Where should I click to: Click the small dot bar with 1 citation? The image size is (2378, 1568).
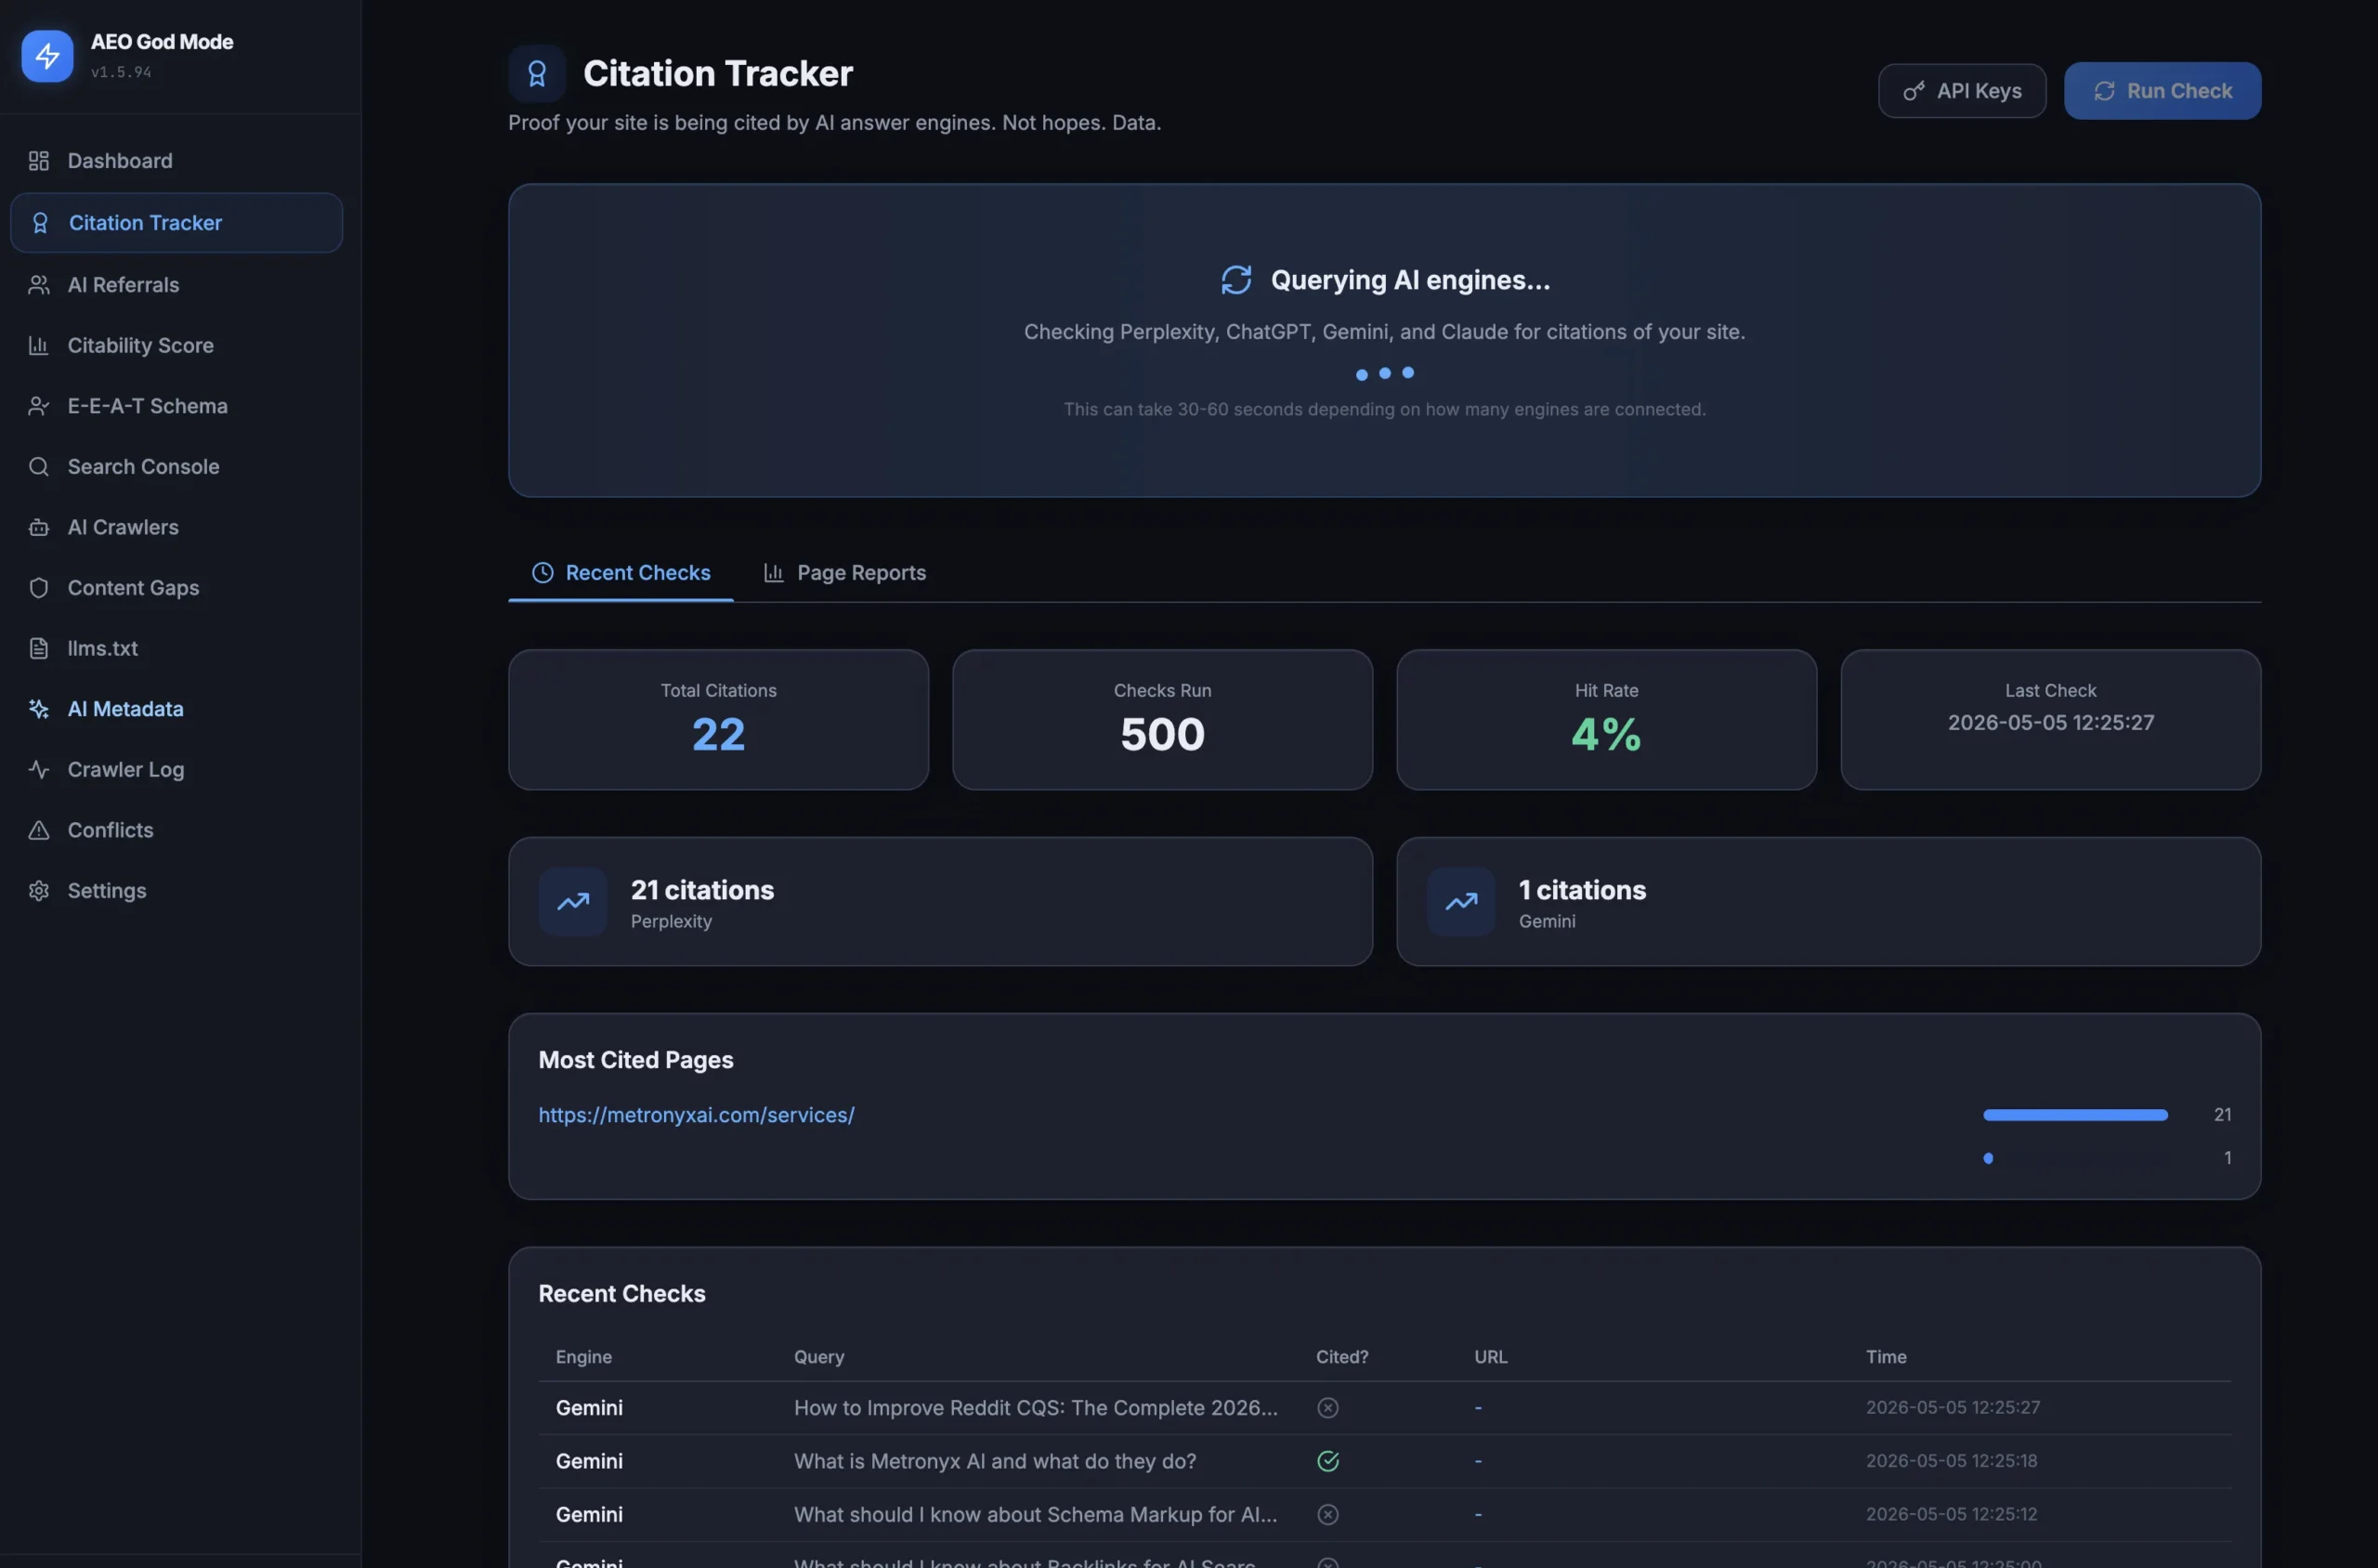tap(1988, 1158)
